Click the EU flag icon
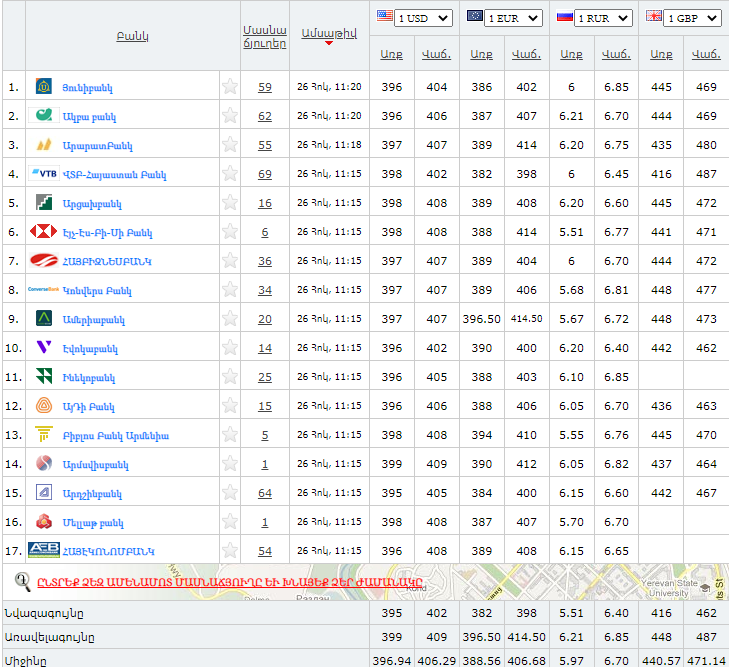The width and height of the screenshot is (729, 667). pos(475,16)
